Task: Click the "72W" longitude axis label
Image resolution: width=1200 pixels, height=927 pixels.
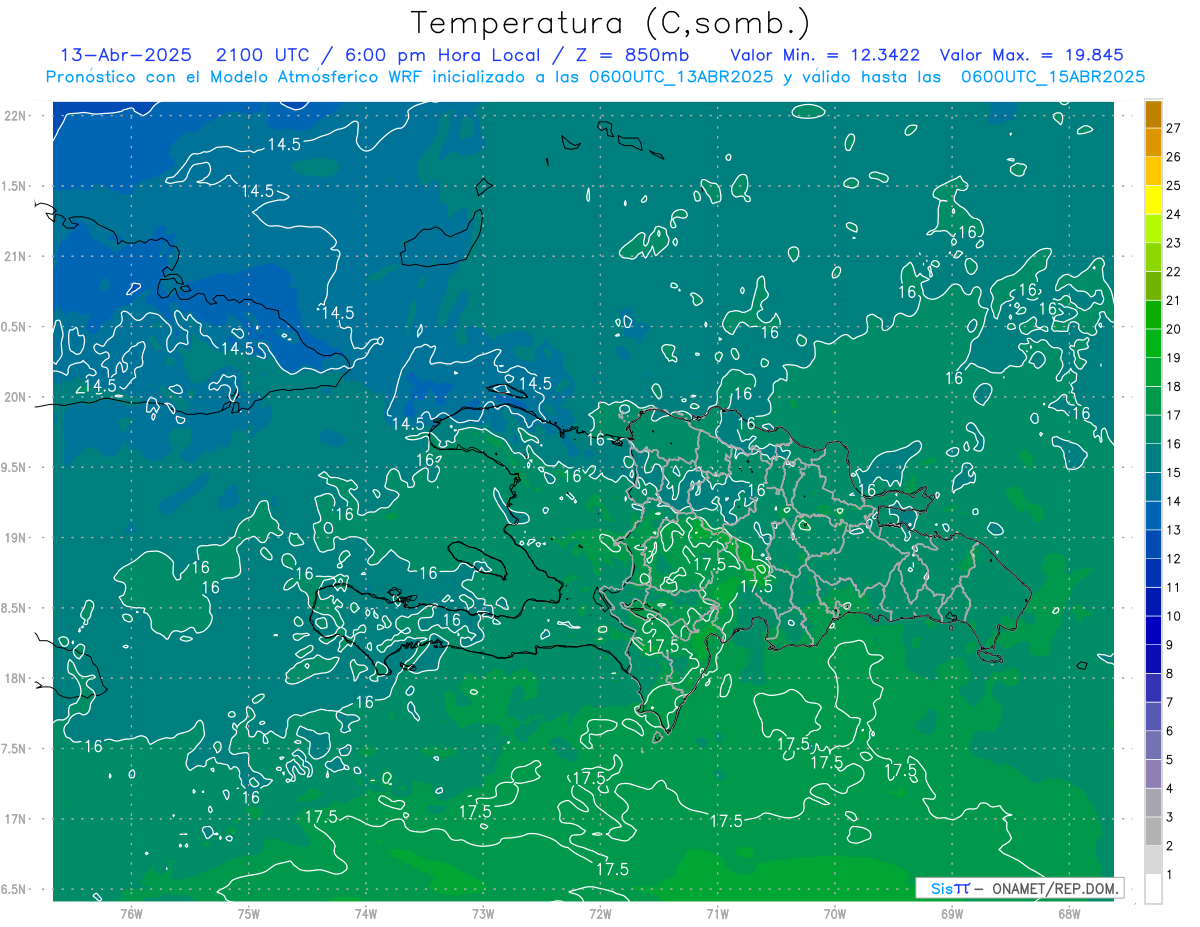Action: (x=600, y=913)
